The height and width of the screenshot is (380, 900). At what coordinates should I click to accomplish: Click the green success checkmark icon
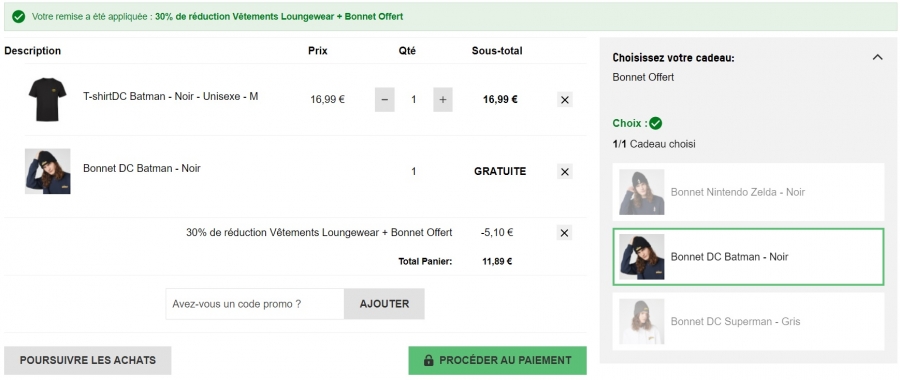coord(18,17)
